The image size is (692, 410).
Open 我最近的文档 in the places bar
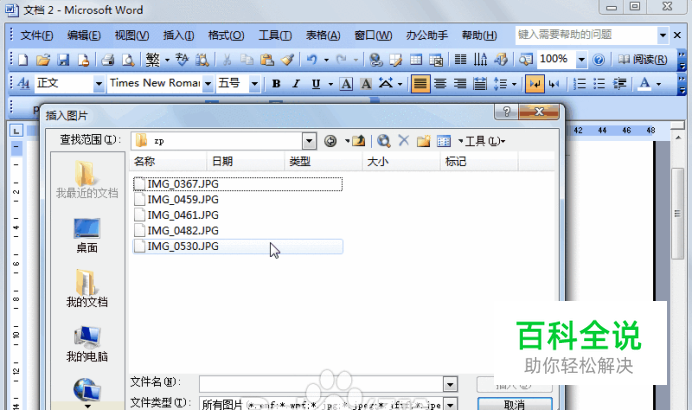[x=87, y=179]
